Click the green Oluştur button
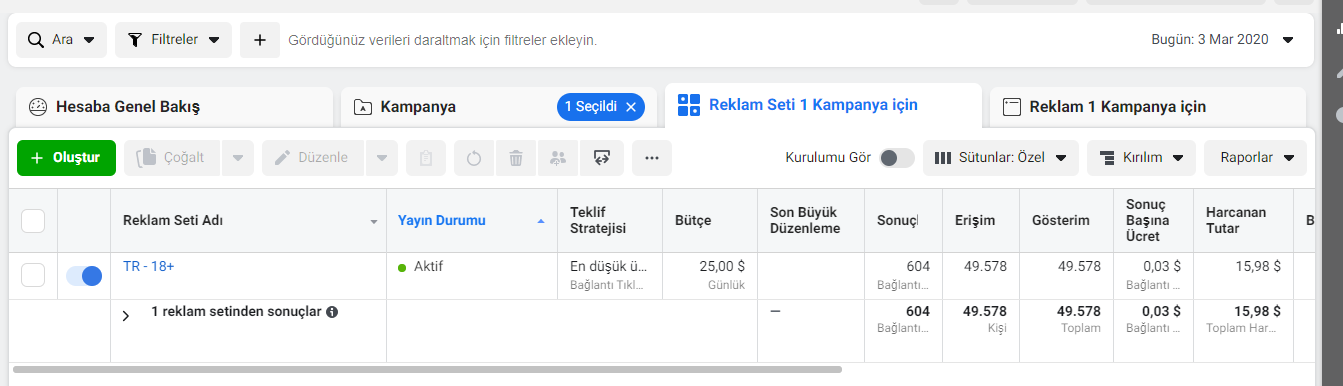 [x=66, y=158]
